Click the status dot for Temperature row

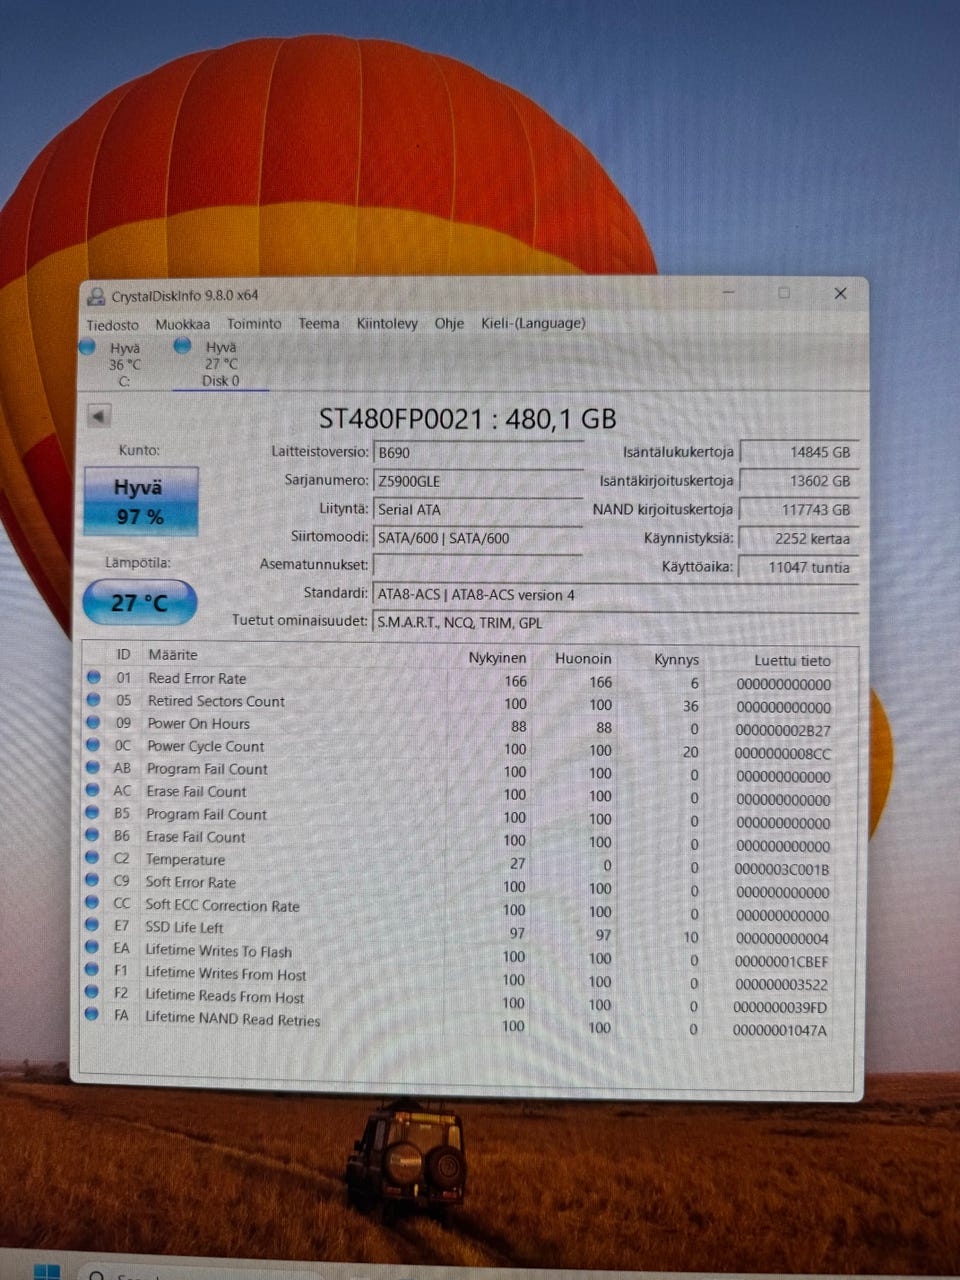coord(93,858)
